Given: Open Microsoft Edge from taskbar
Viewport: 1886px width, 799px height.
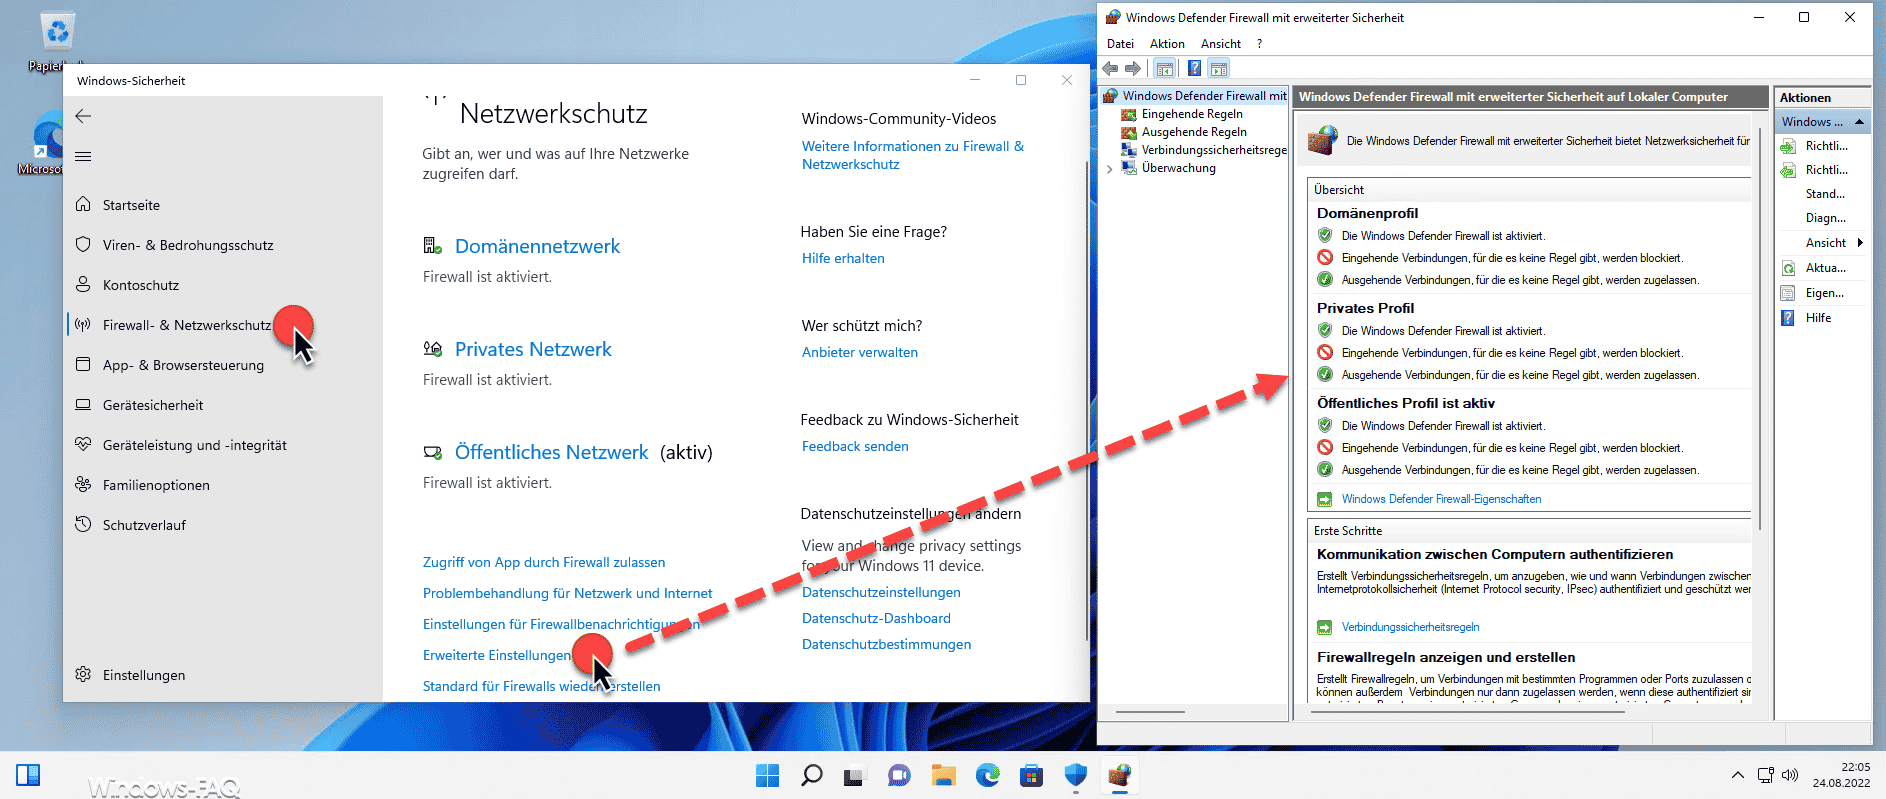Looking at the screenshot, I should coord(987,775).
